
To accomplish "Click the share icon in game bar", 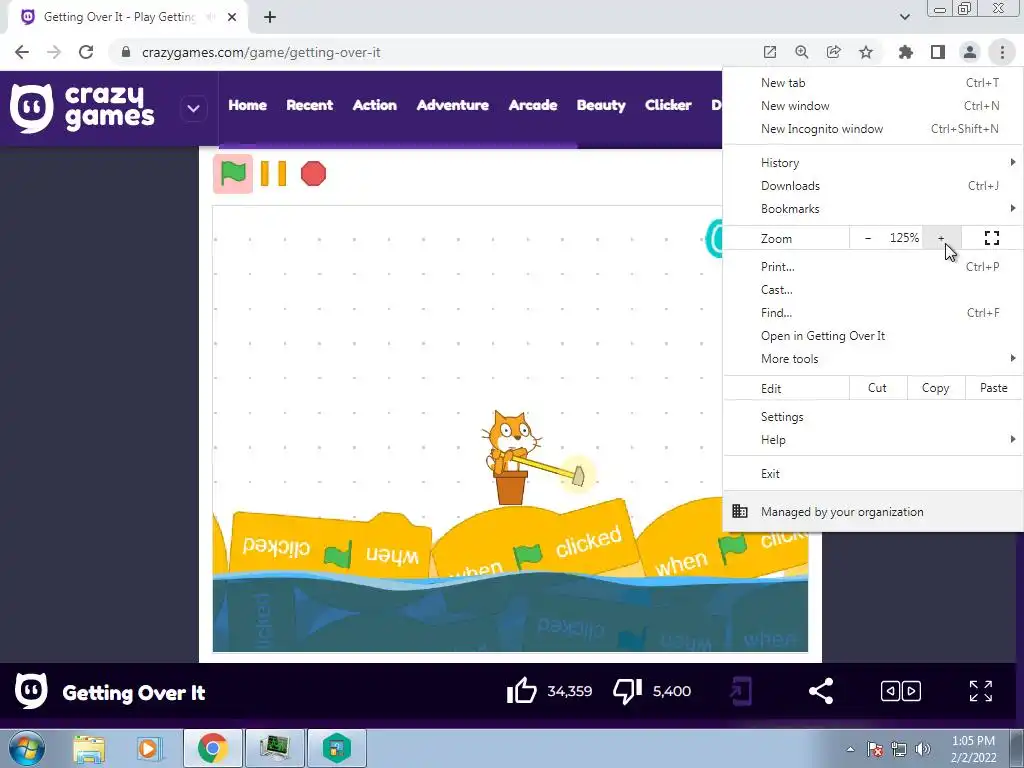I will [x=821, y=691].
